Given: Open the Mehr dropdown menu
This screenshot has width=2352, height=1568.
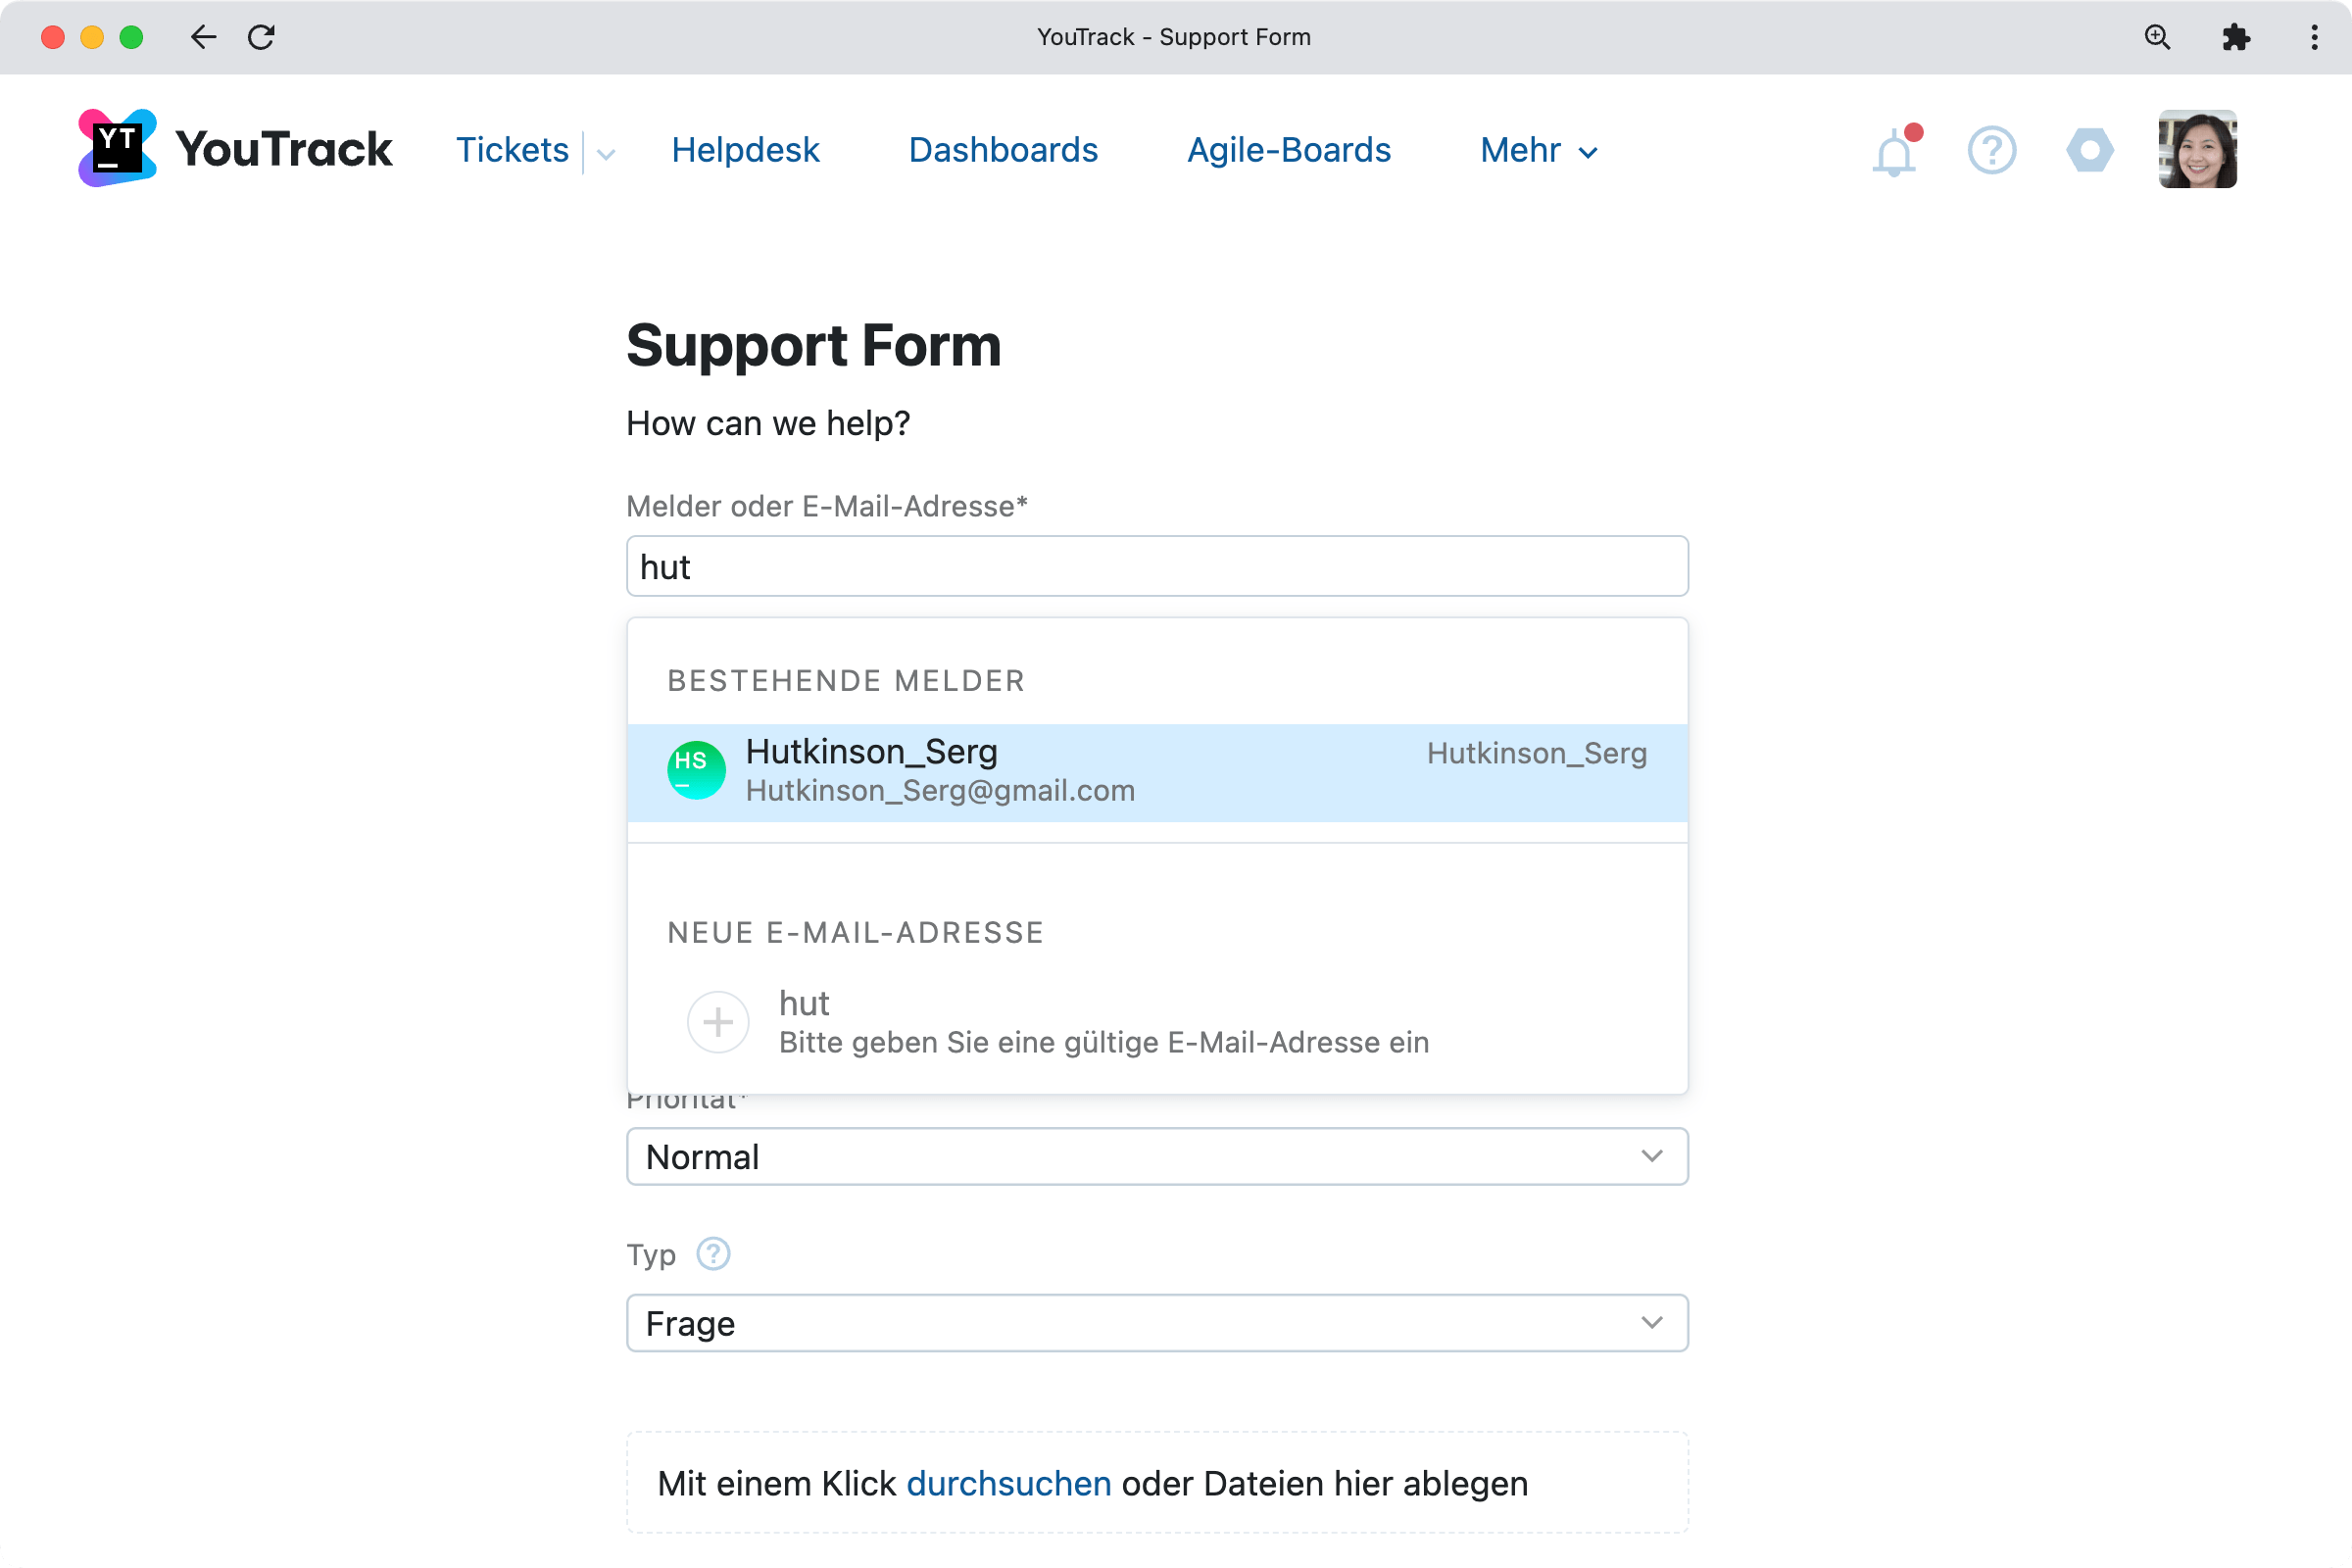Looking at the screenshot, I should (1536, 150).
